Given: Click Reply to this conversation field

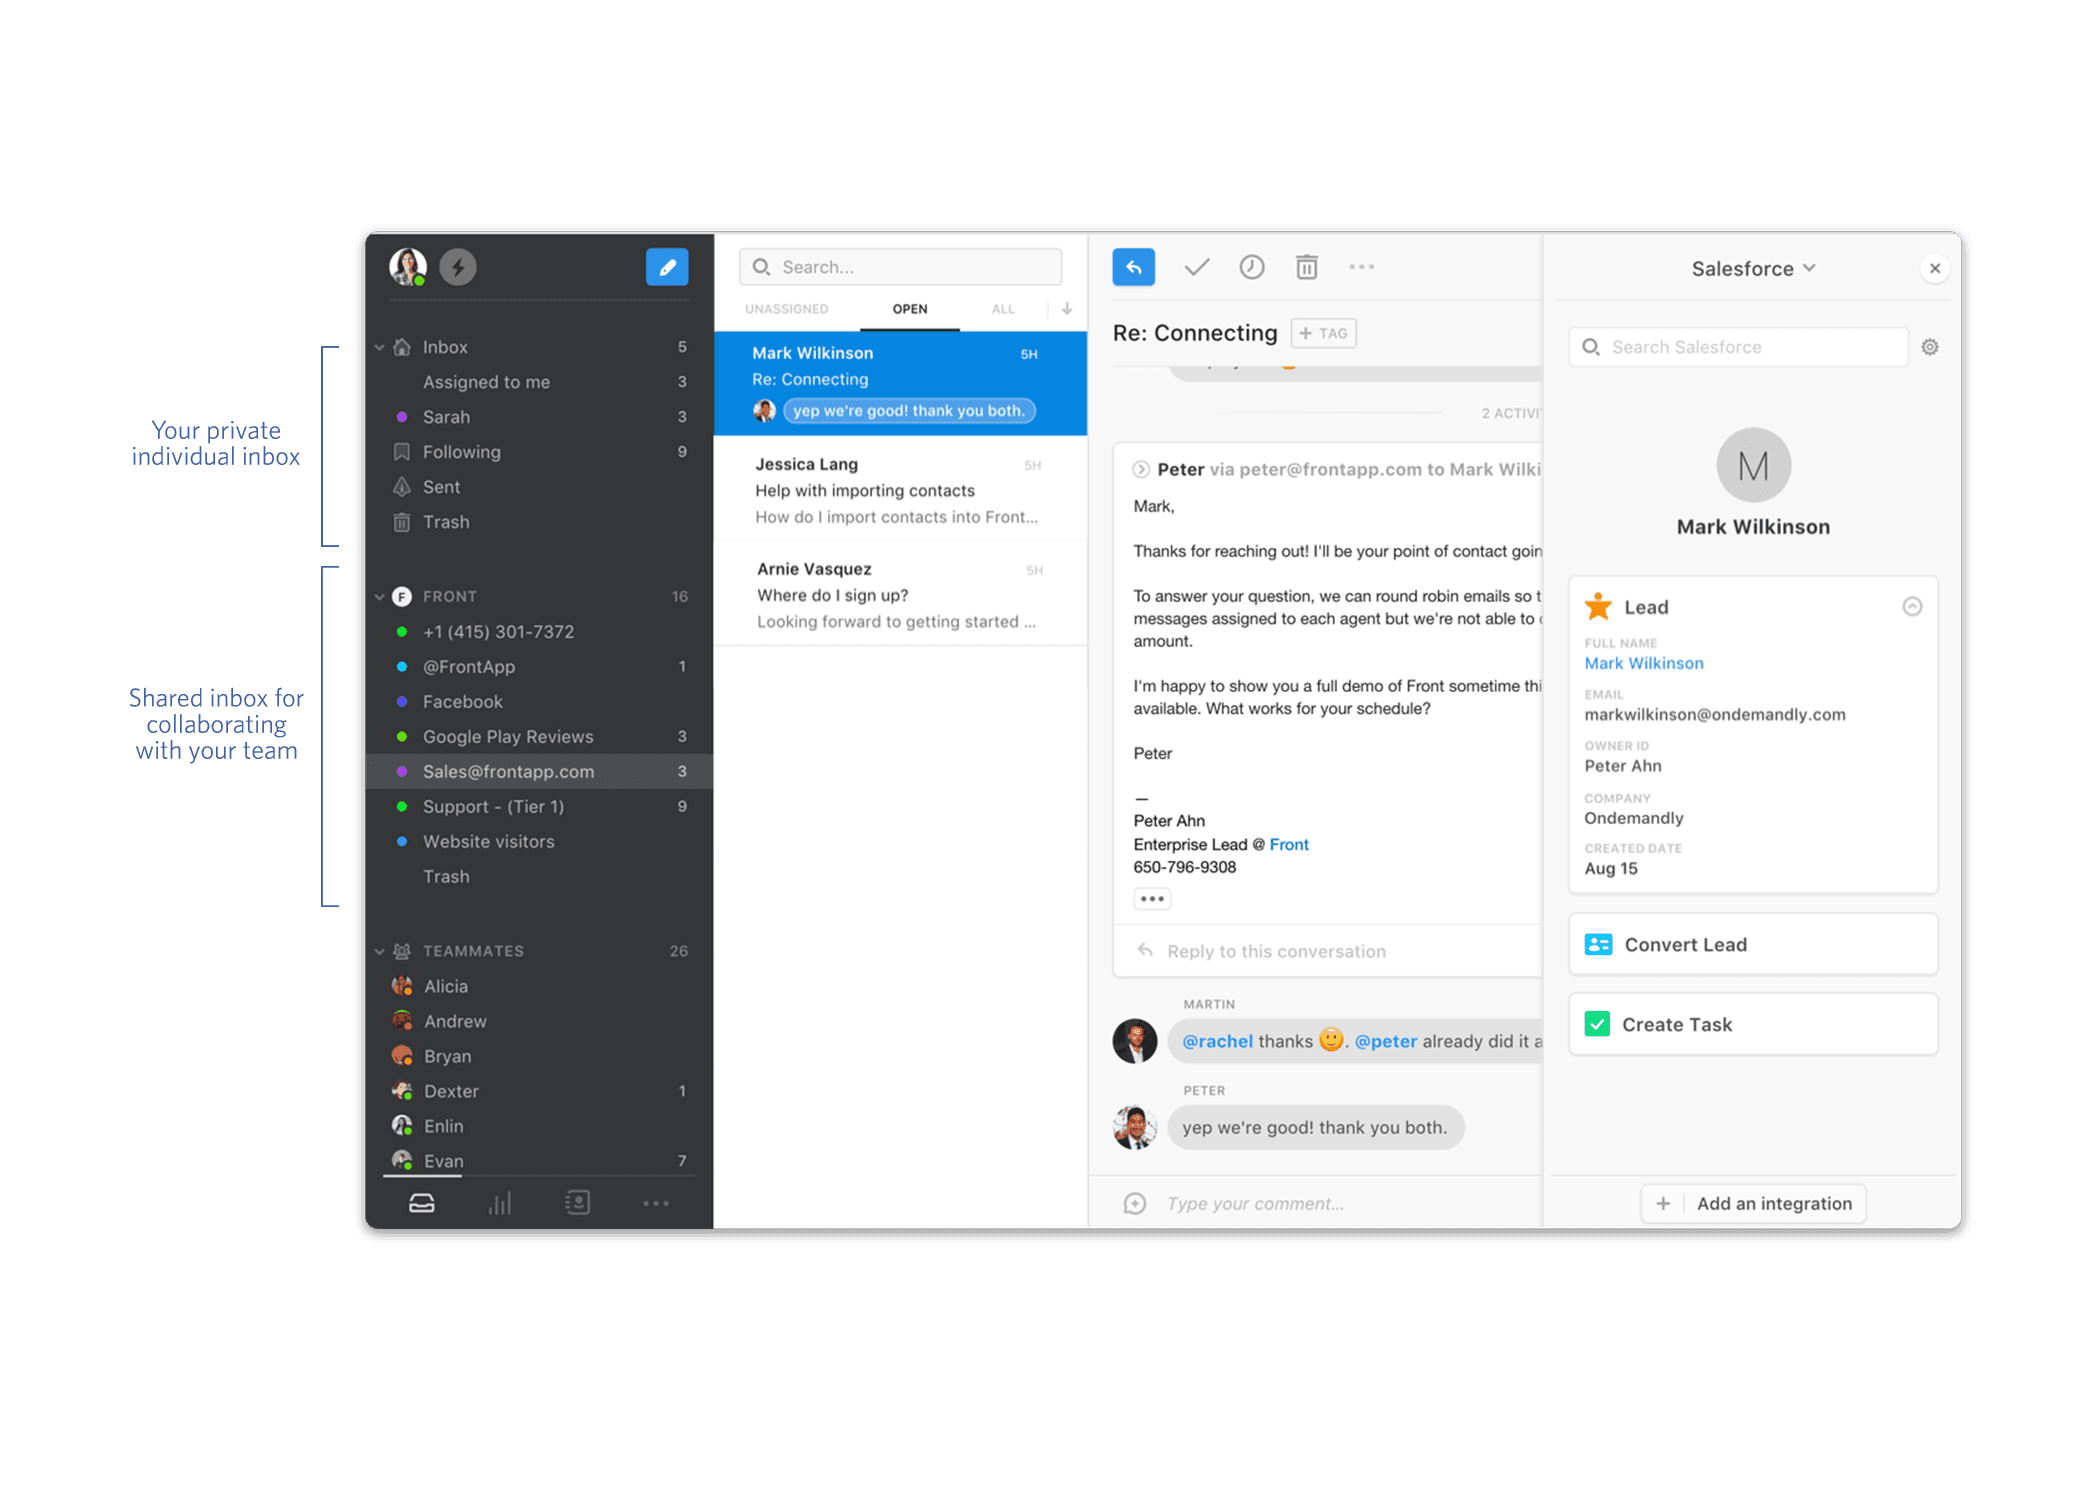Looking at the screenshot, I should [1327, 951].
